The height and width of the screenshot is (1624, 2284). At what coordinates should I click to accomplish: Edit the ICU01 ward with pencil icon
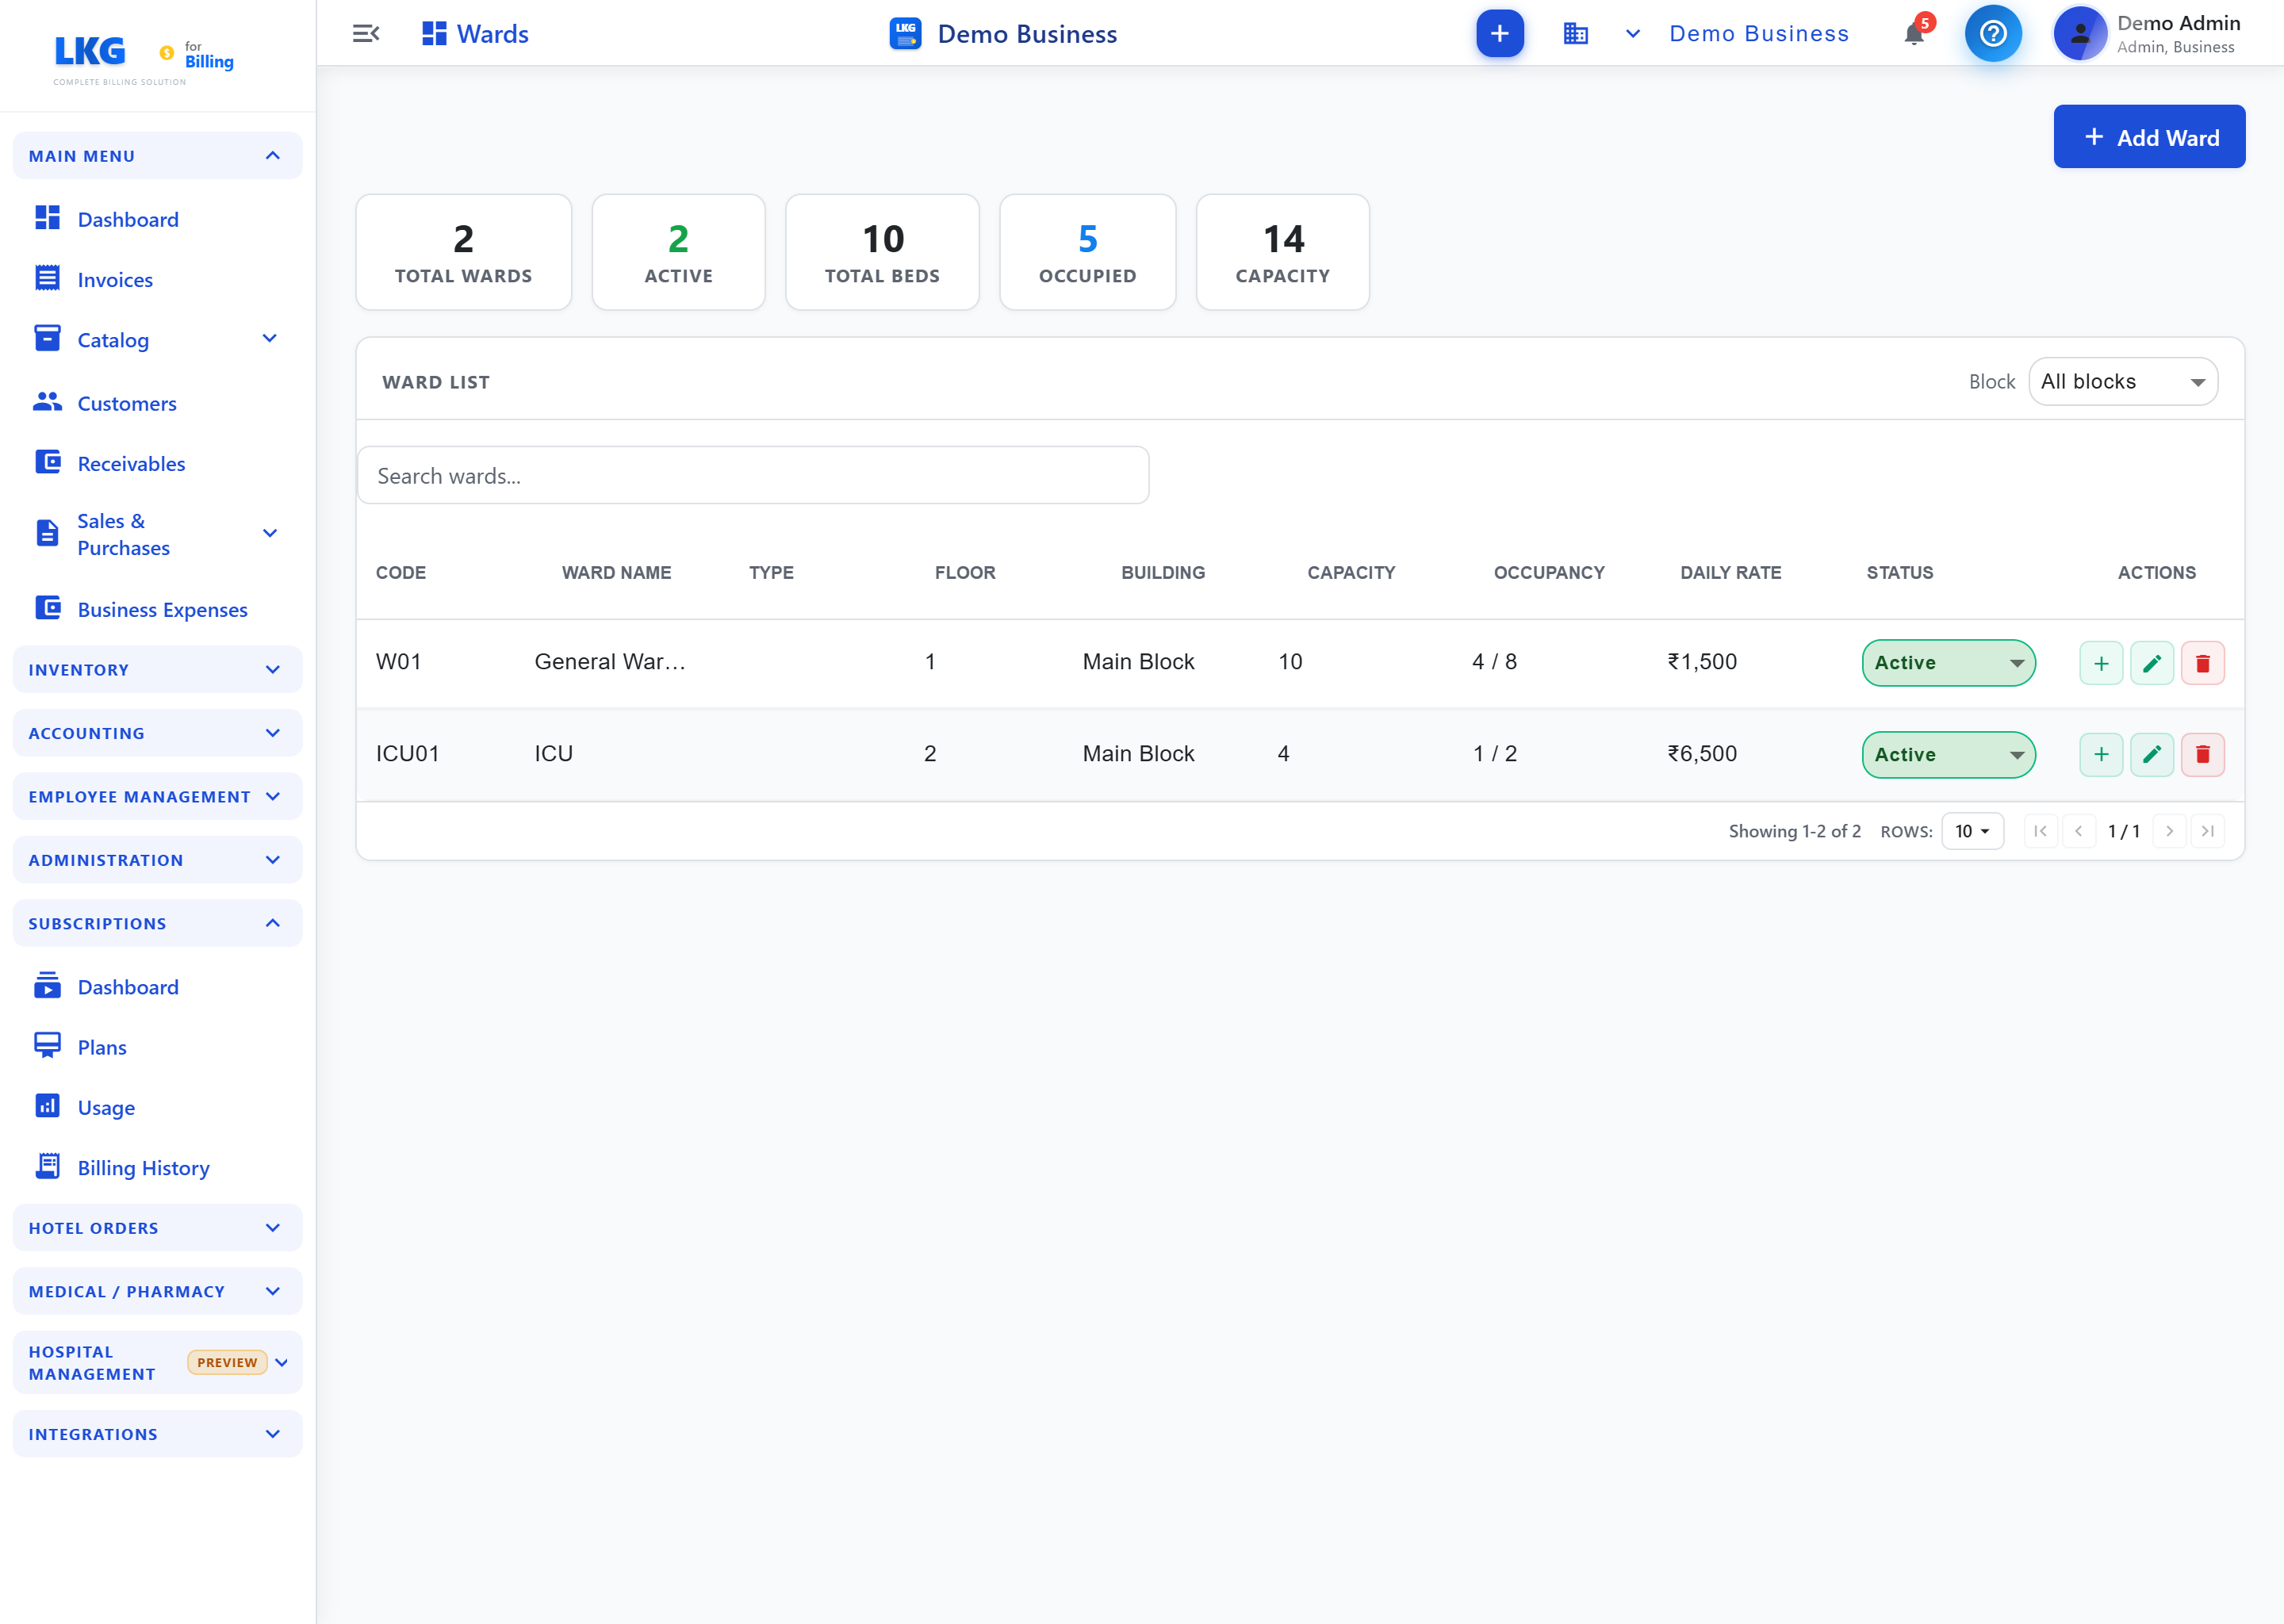pyautogui.click(x=2152, y=754)
